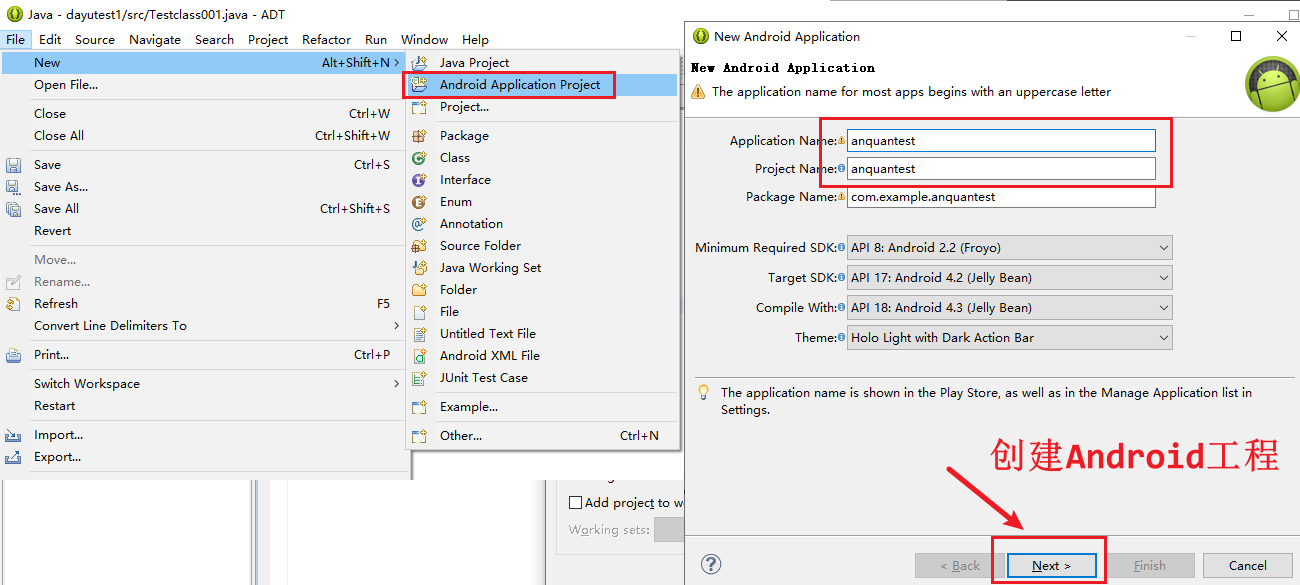
Task: Open the Edit menu
Action: click(50, 40)
